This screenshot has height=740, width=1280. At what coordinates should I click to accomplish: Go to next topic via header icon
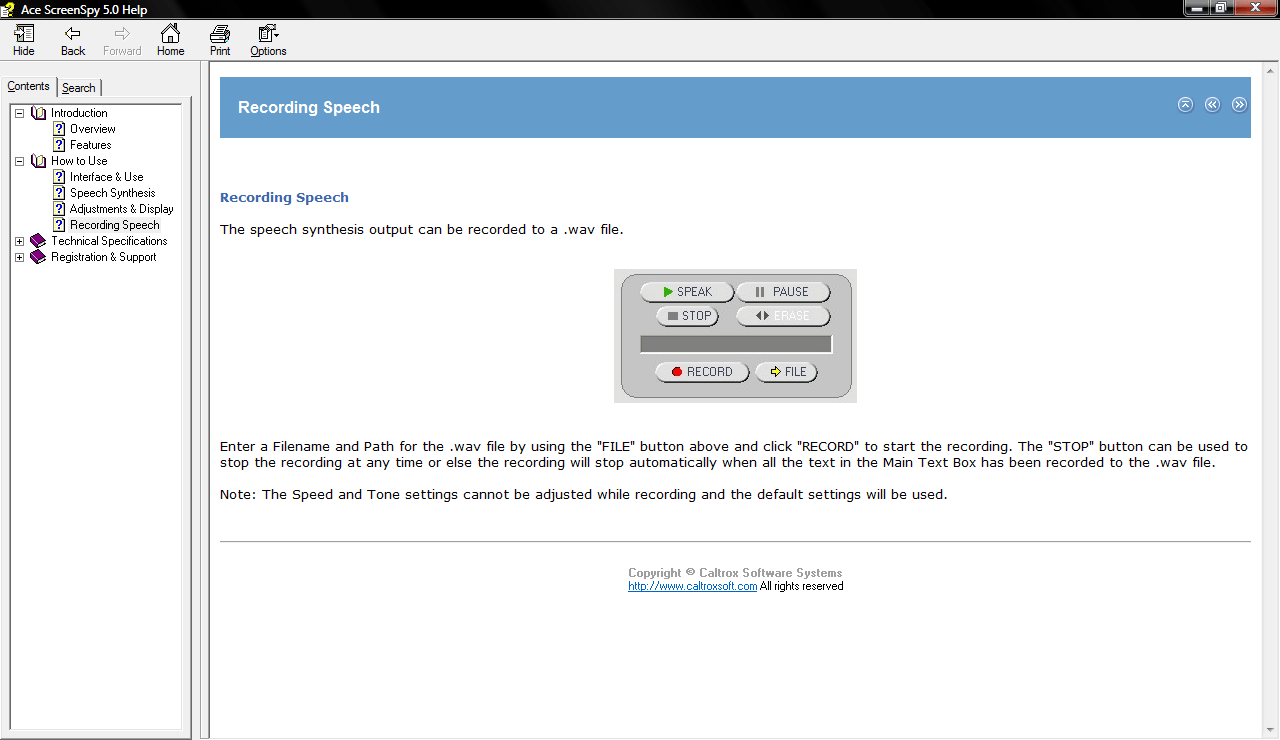[x=1239, y=104]
